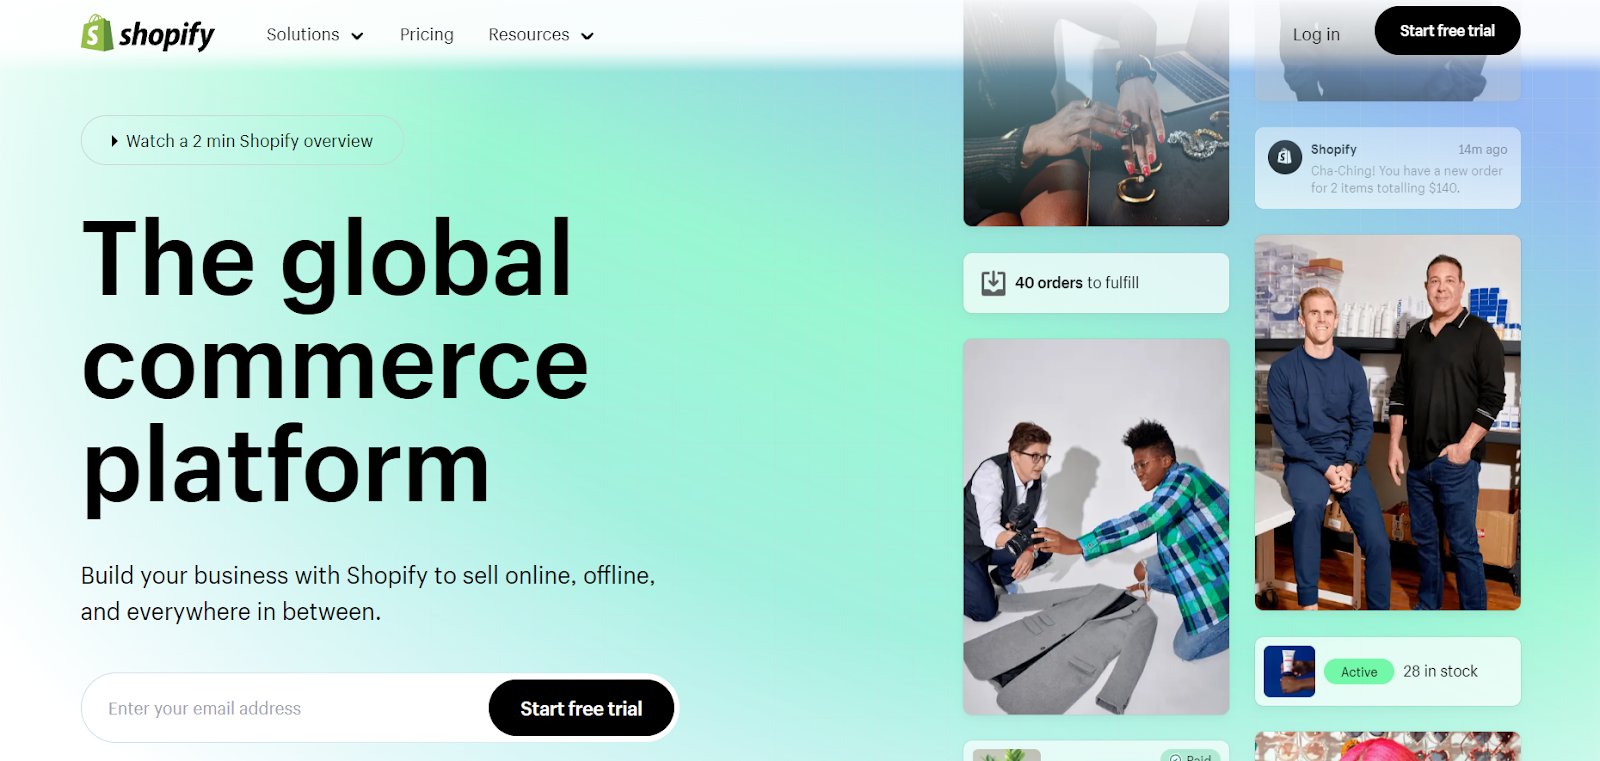This screenshot has height=761, width=1600.
Task: Click the Paid status badge icon
Action: click(1176, 758)
